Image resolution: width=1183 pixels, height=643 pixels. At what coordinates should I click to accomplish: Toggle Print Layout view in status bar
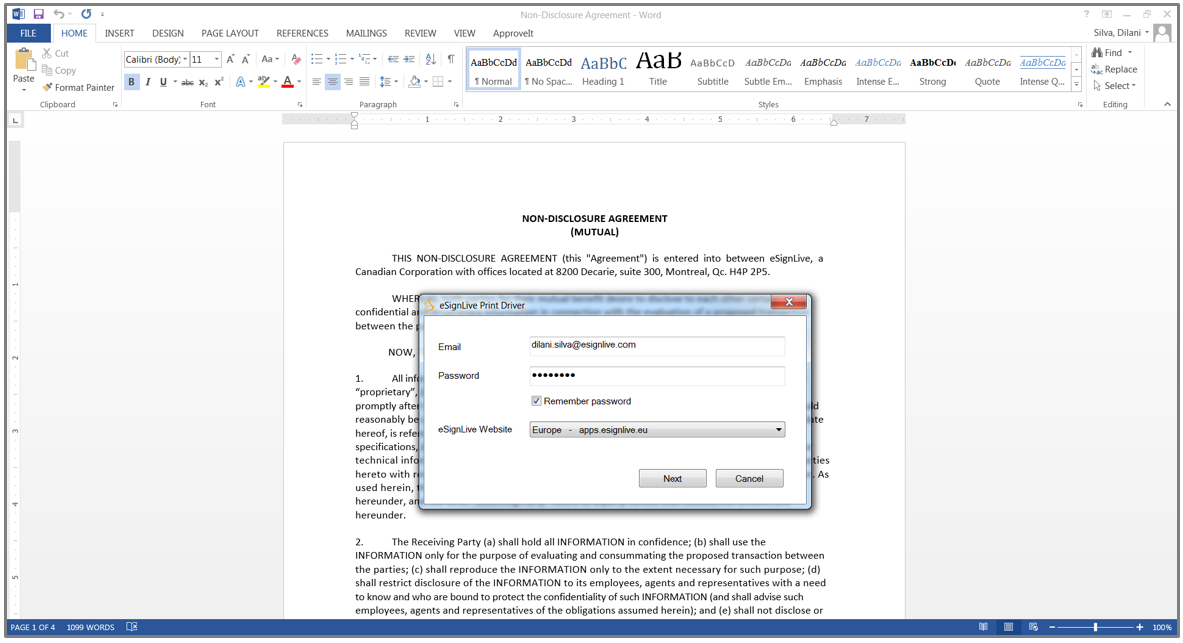pyautogui.click(x=1008, y=627)
